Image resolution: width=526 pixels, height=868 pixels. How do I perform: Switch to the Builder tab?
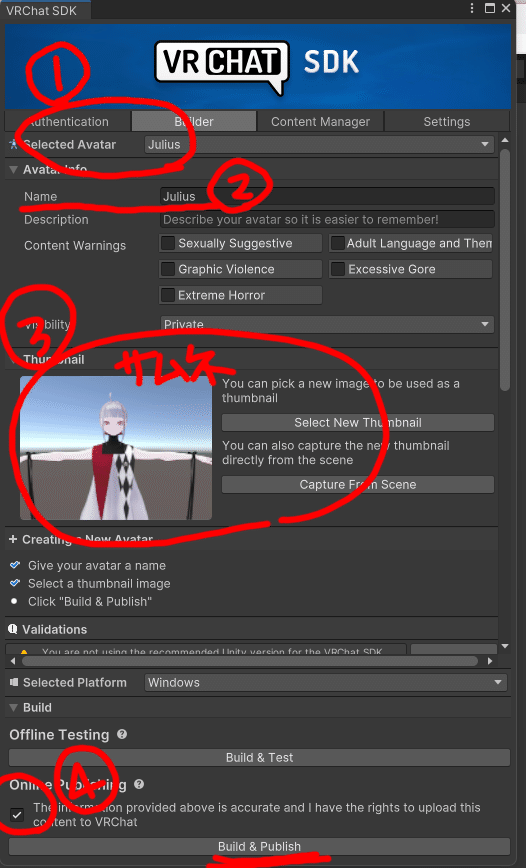(x=194, y=121)
